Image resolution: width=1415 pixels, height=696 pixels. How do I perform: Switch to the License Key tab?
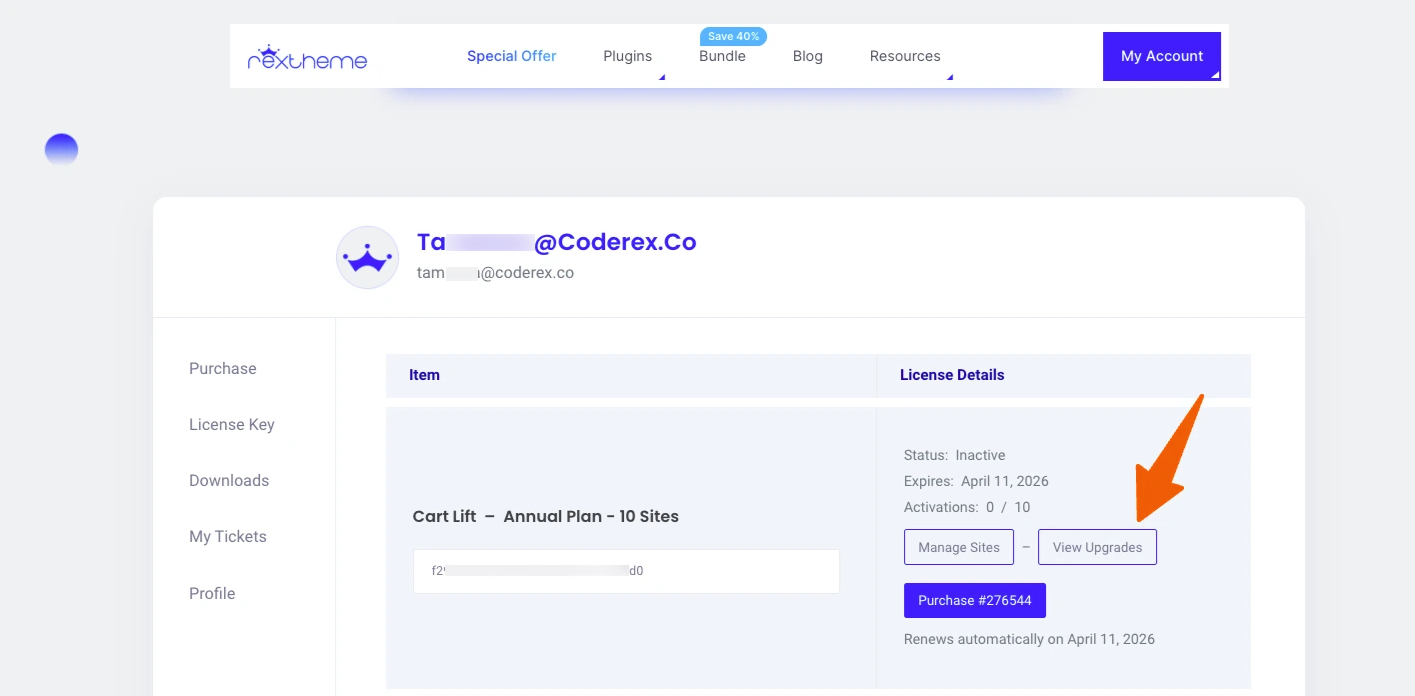[x=232, y=424]
